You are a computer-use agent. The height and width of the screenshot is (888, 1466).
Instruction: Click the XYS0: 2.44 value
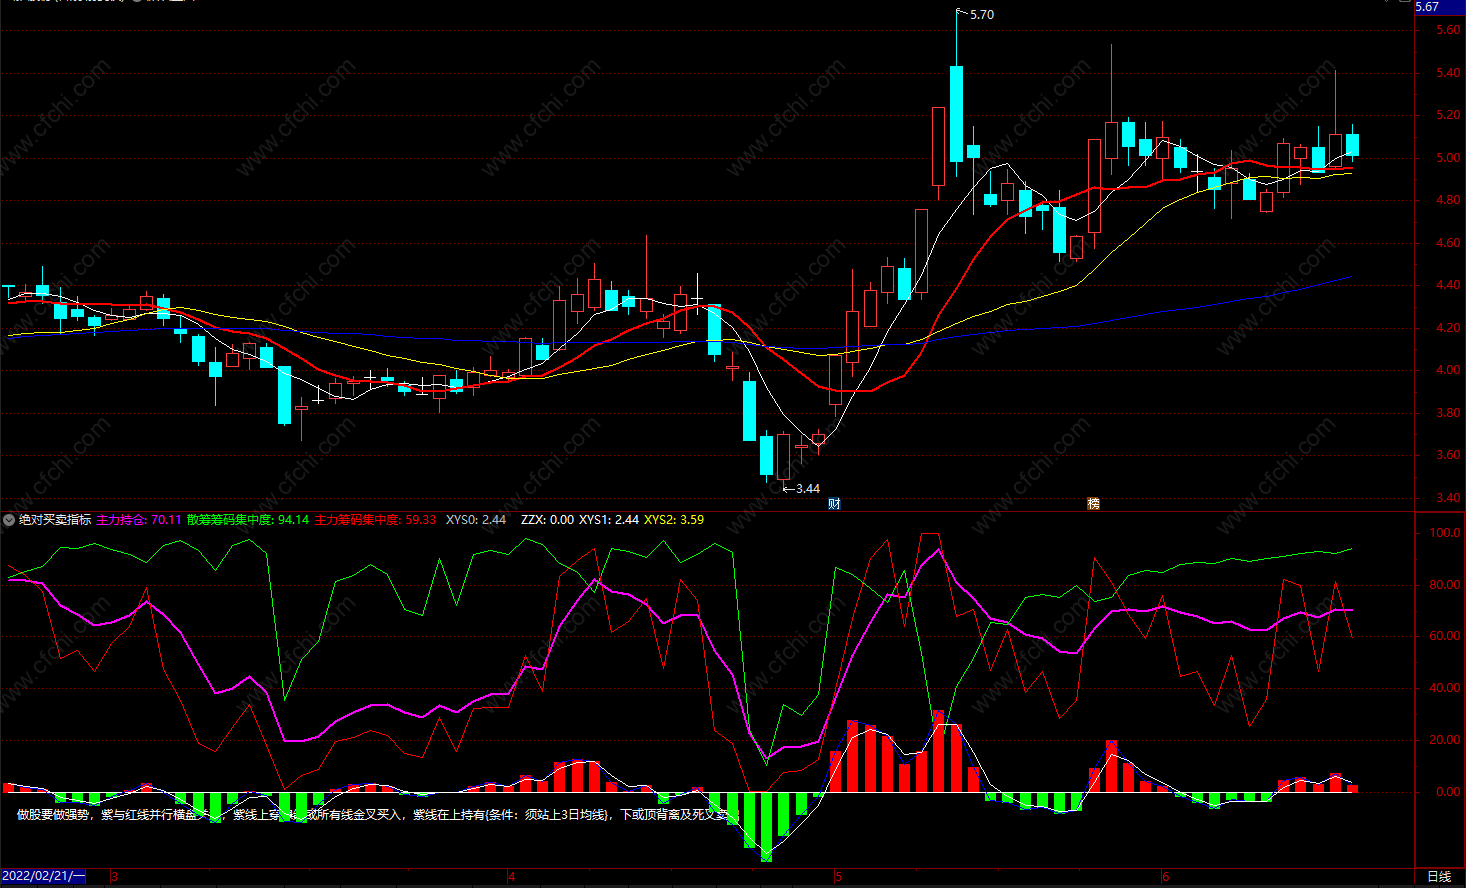coord(476,520)
